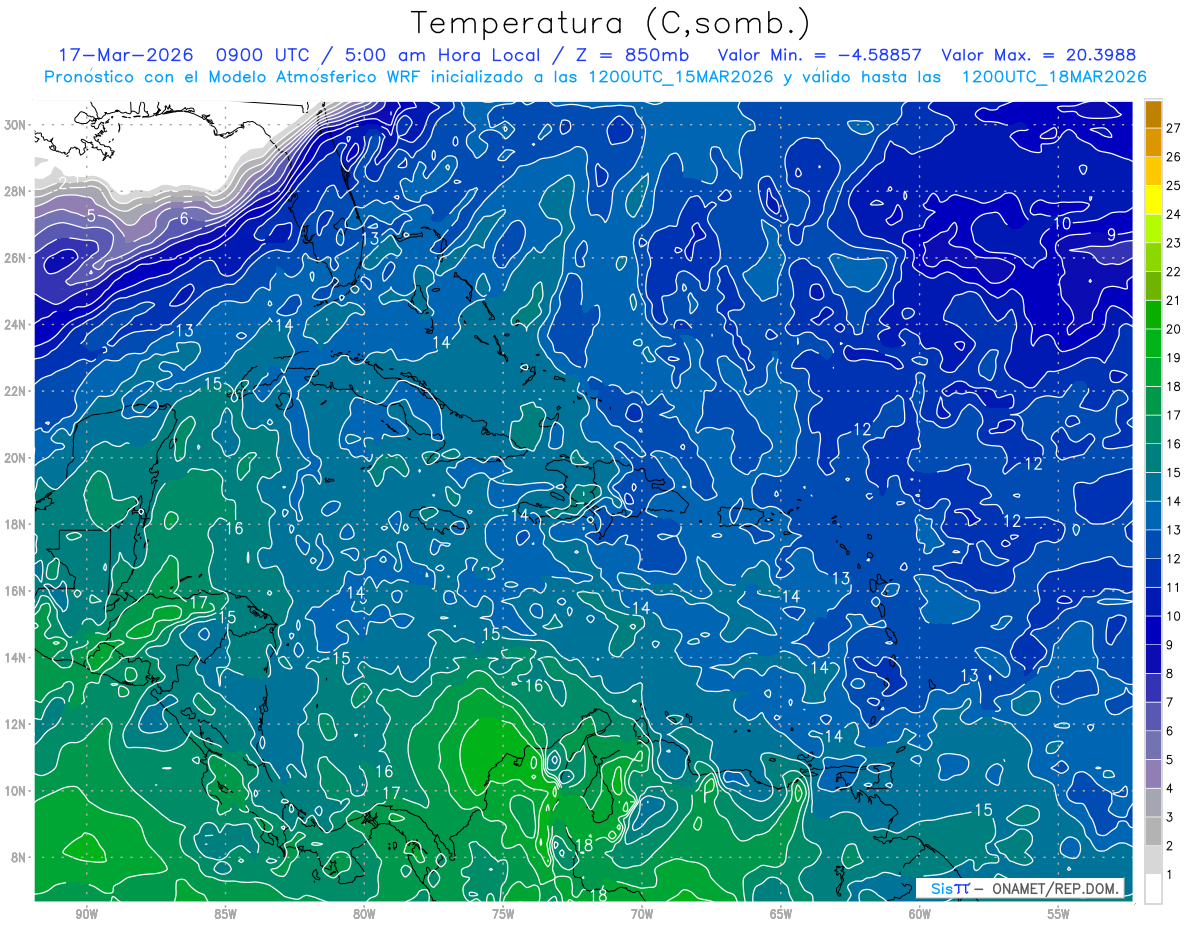Screen dimensions: 1200x927
Task: Click the "75W" longitude axis label
Action: 503,914
